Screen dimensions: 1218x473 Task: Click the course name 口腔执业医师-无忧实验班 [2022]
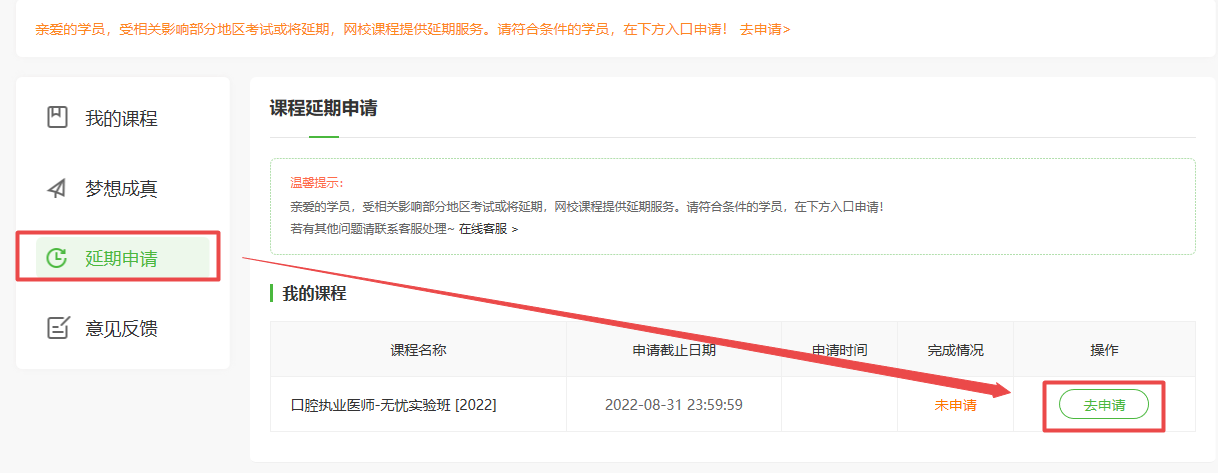coord(393,405)
